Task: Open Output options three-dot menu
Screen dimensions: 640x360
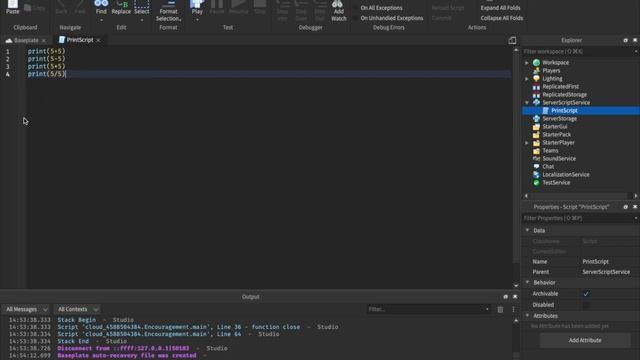Action: pyautogui.click(x=513, y=309)
